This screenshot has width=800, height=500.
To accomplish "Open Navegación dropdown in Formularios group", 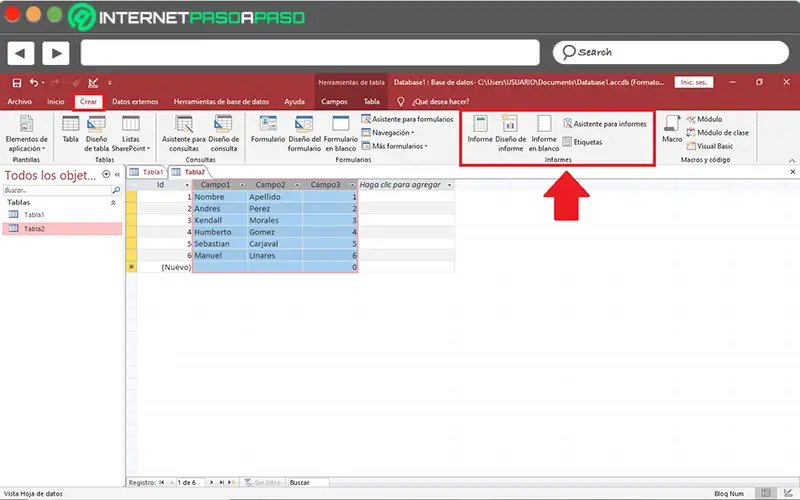I will pos(388,133).
